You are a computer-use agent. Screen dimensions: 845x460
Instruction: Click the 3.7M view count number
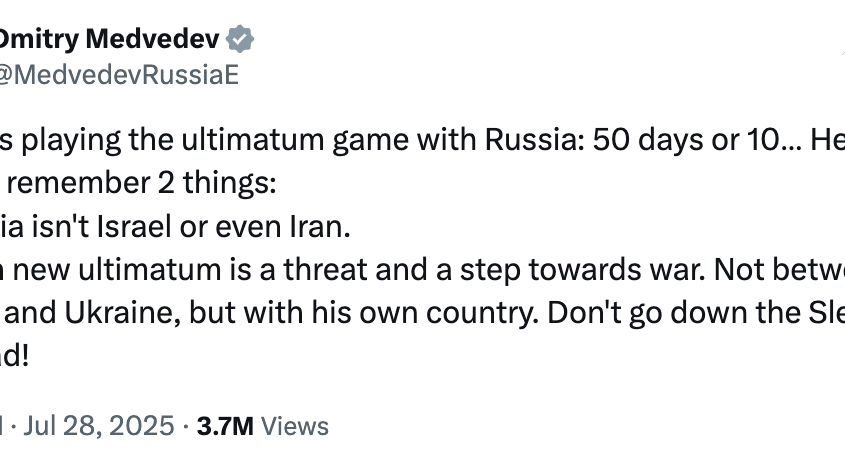coord(225,426)
